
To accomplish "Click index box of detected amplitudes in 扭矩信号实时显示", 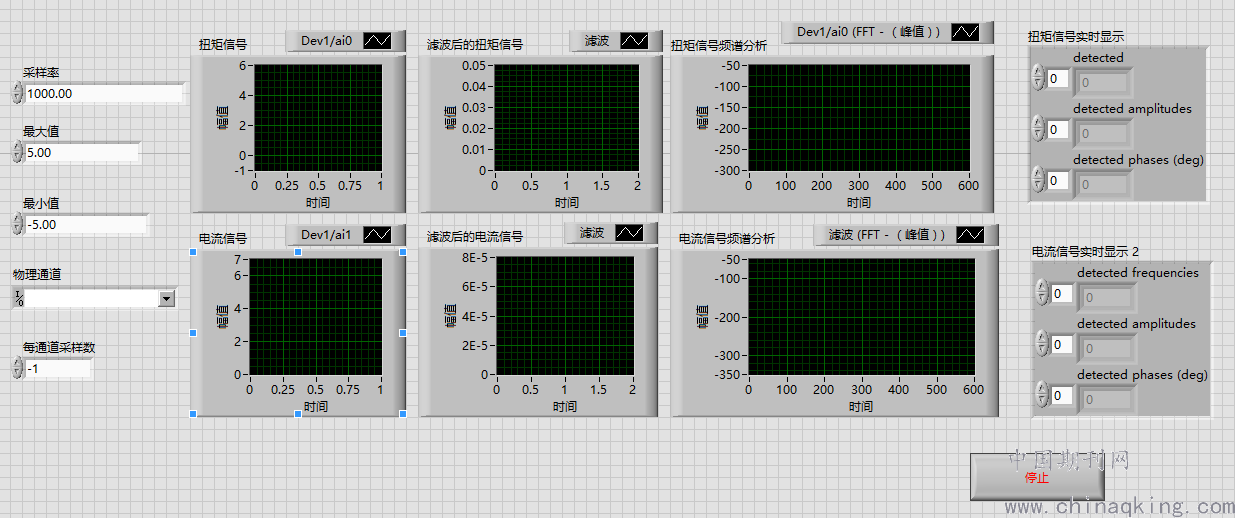I will point(1058,129).
